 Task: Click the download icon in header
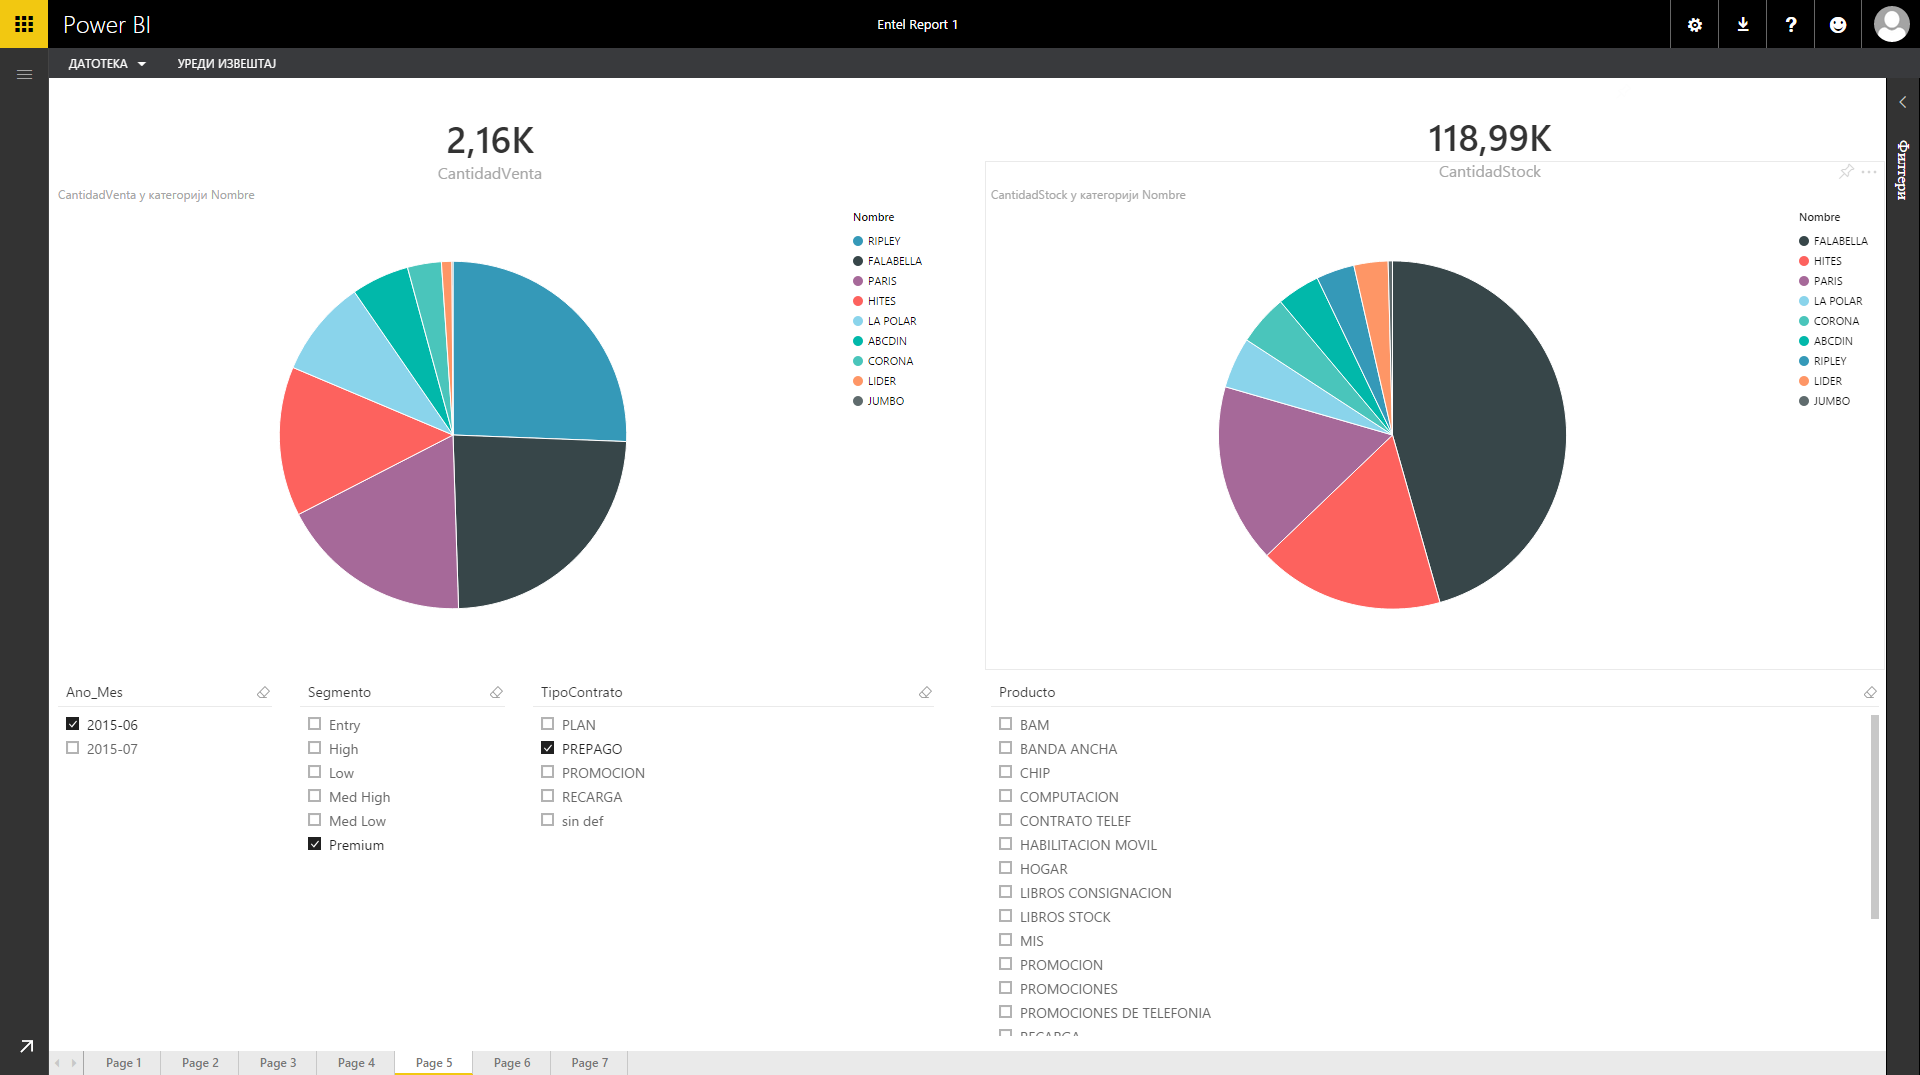point(1742,24)
